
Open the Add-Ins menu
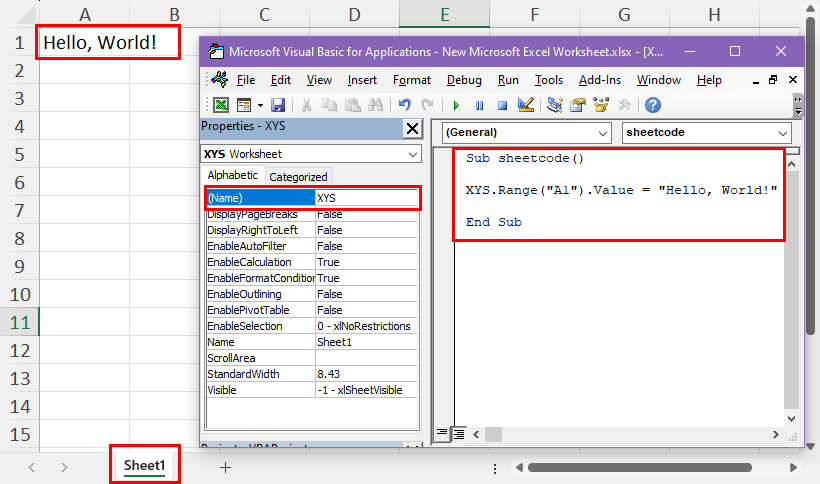click(600, 80)
